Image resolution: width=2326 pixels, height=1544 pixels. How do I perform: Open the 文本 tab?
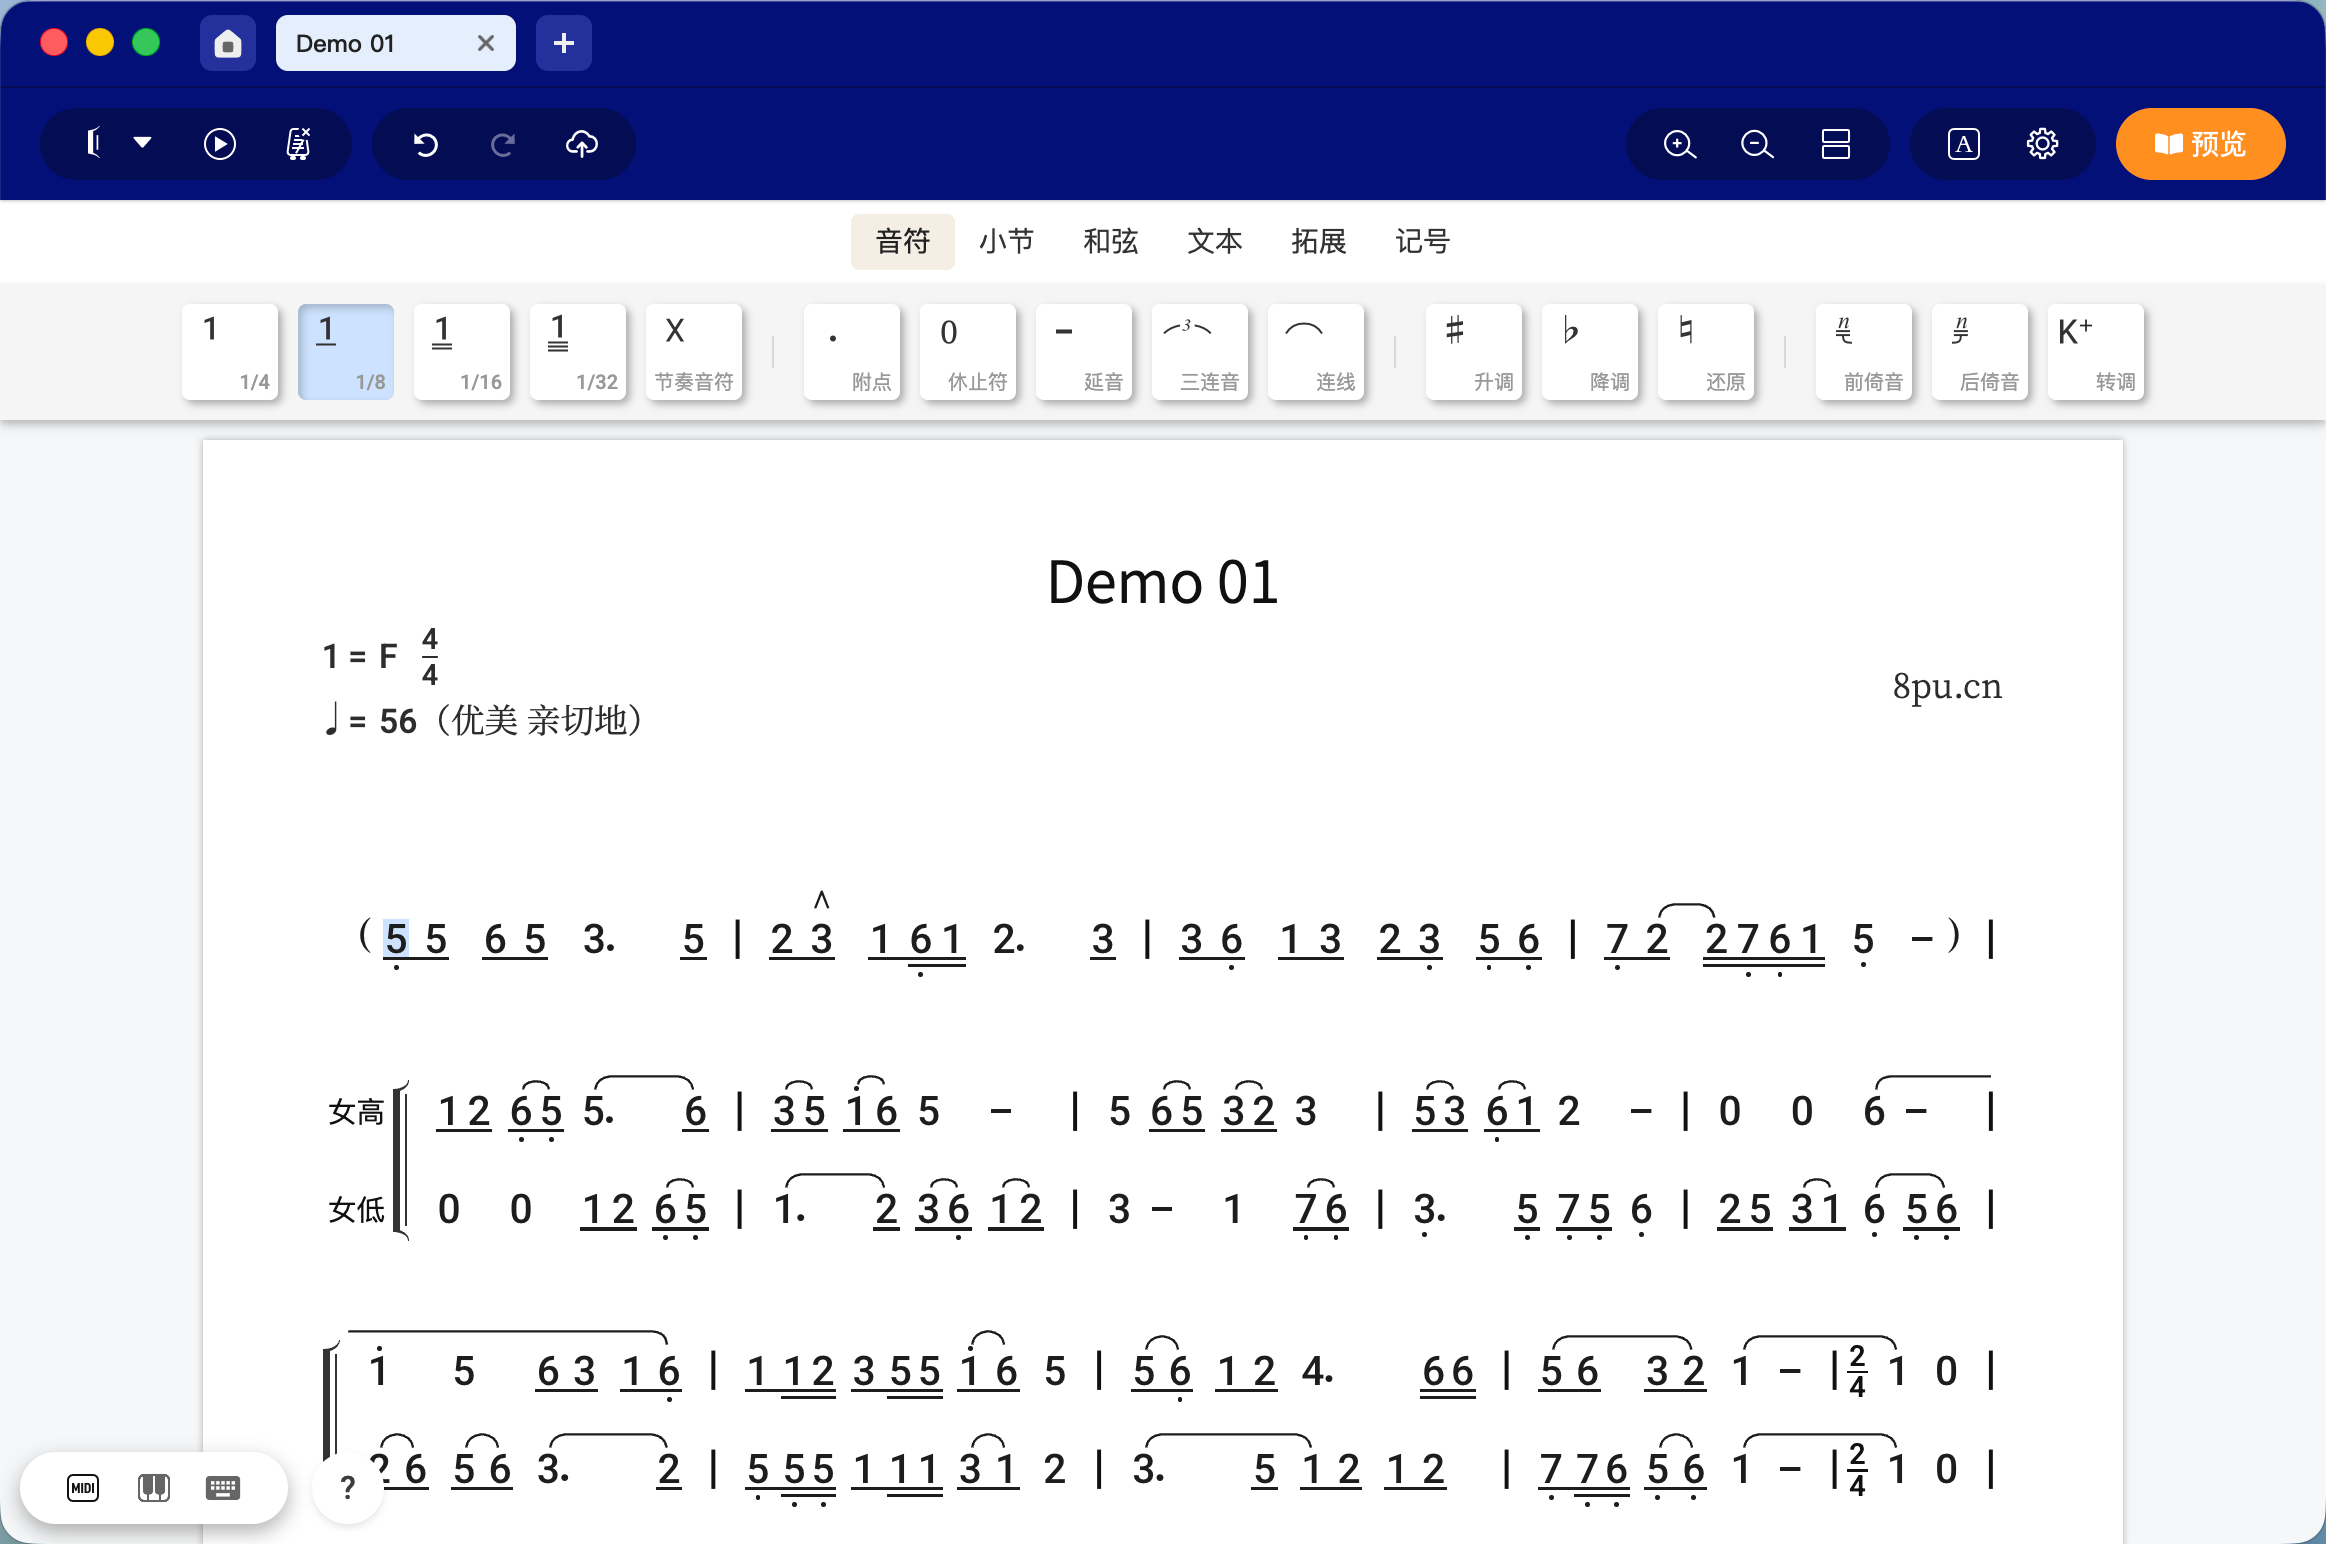click(1215, 241)
